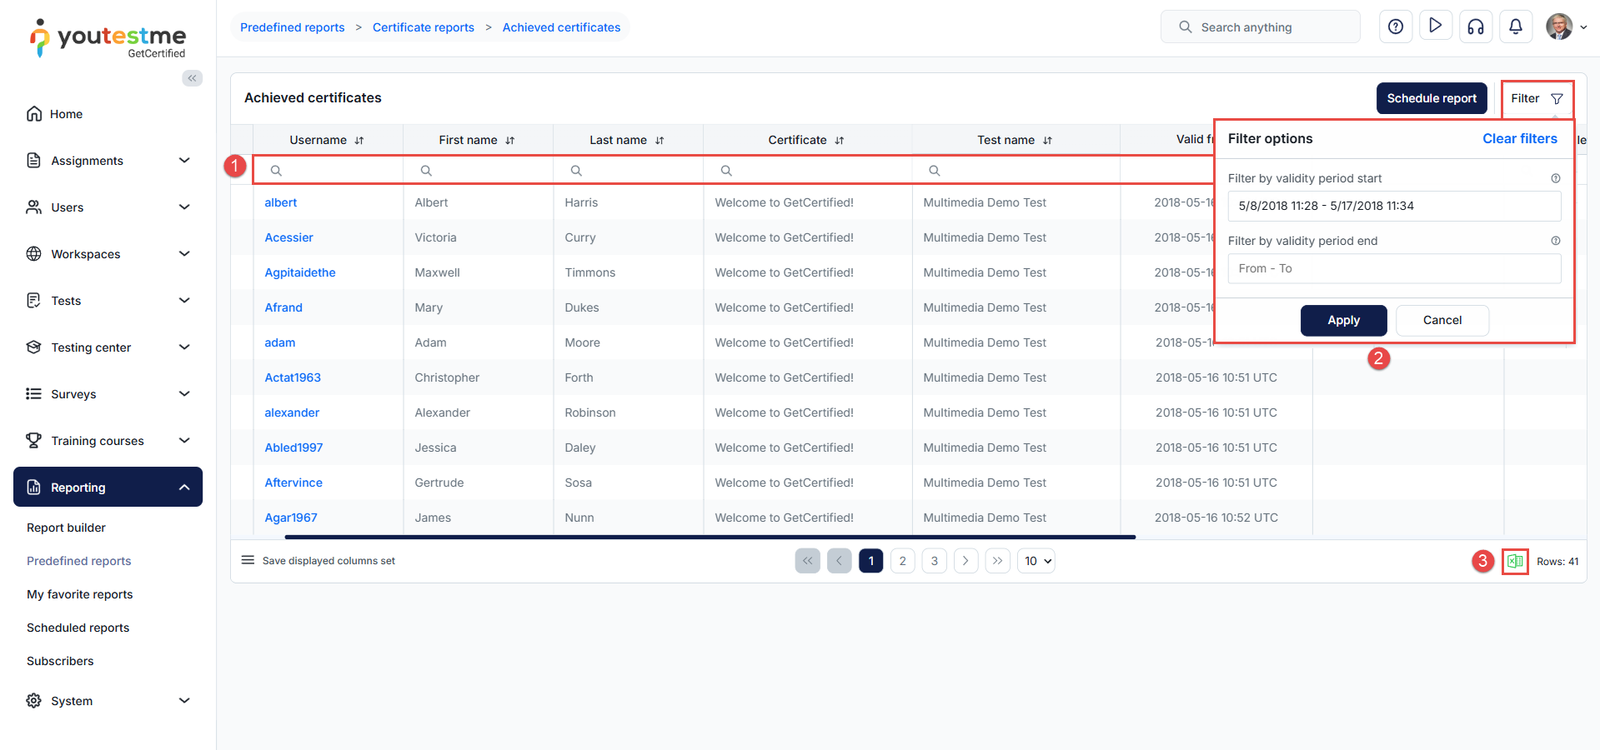Screen dimensions: 1600x750
Task: Click the horizontal table scrollbar
Action: (x=710, y=537)
